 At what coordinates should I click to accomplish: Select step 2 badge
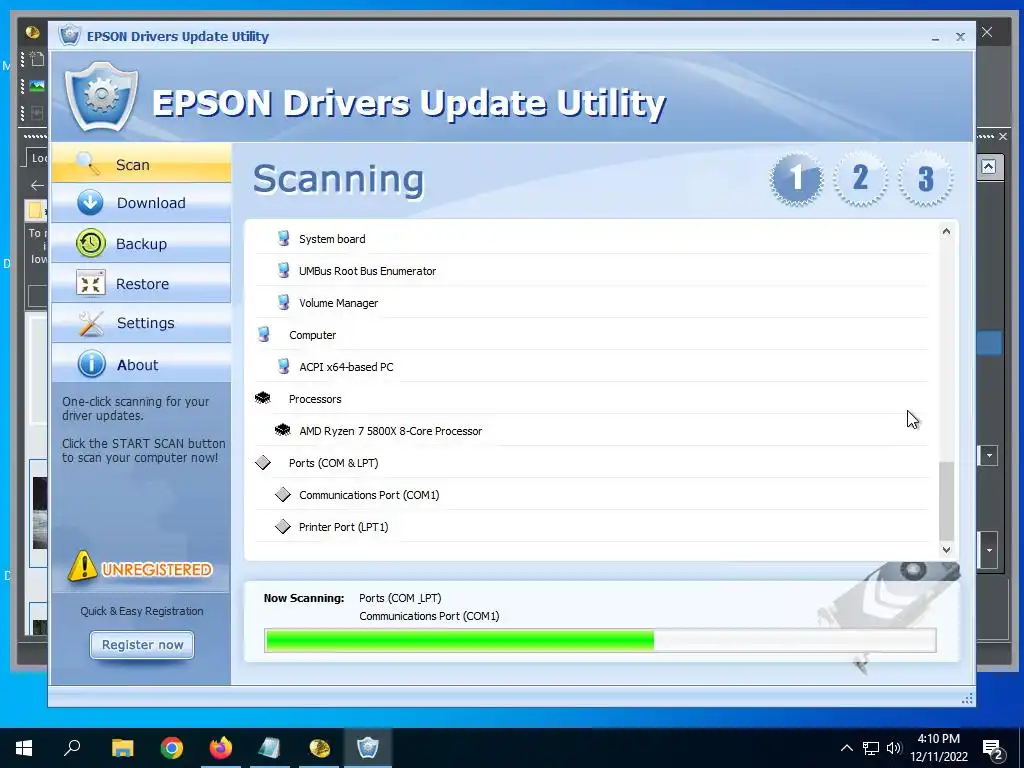[861, 178]
